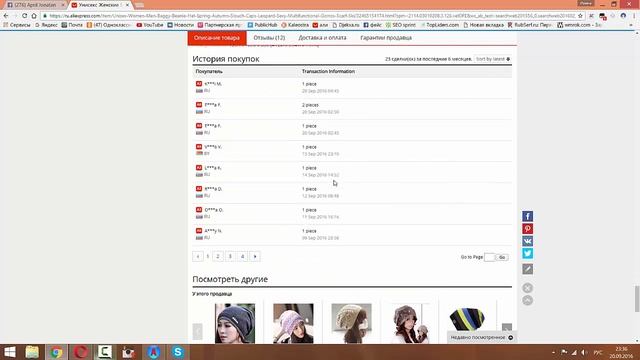The width and height of the screenshot is (640, 360).
Task: Open the Доставка и оплата tab
Action: (322, 38)
